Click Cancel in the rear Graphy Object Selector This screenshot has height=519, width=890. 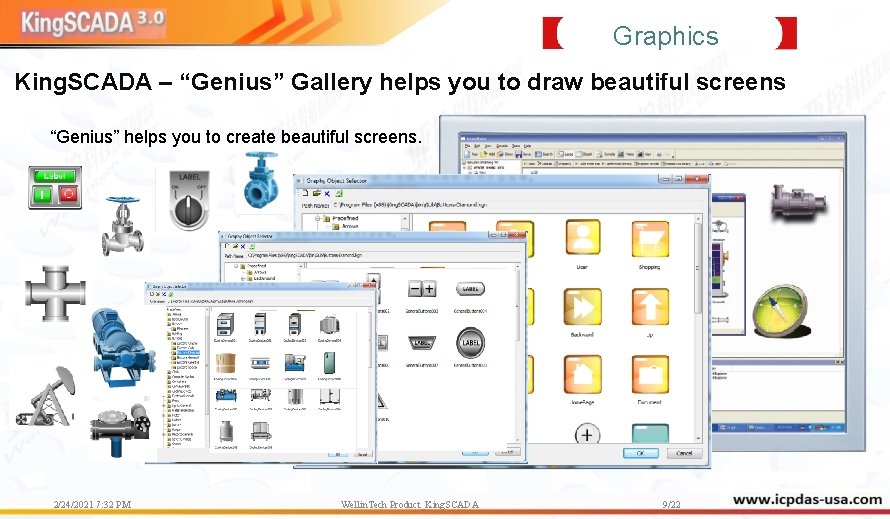pyautogui.click(x=685, y=453)
